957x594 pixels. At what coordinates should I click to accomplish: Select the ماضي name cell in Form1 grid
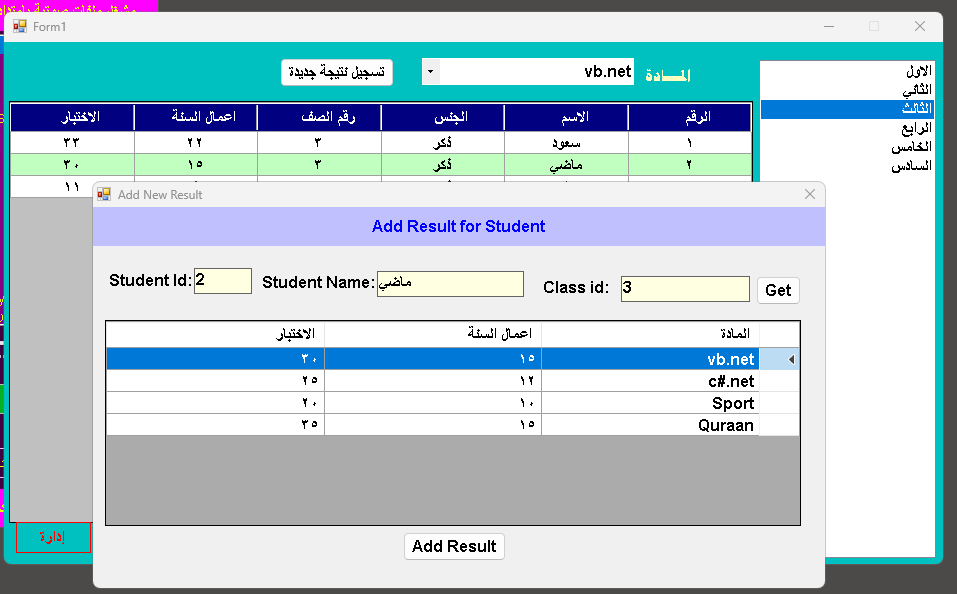566,165
